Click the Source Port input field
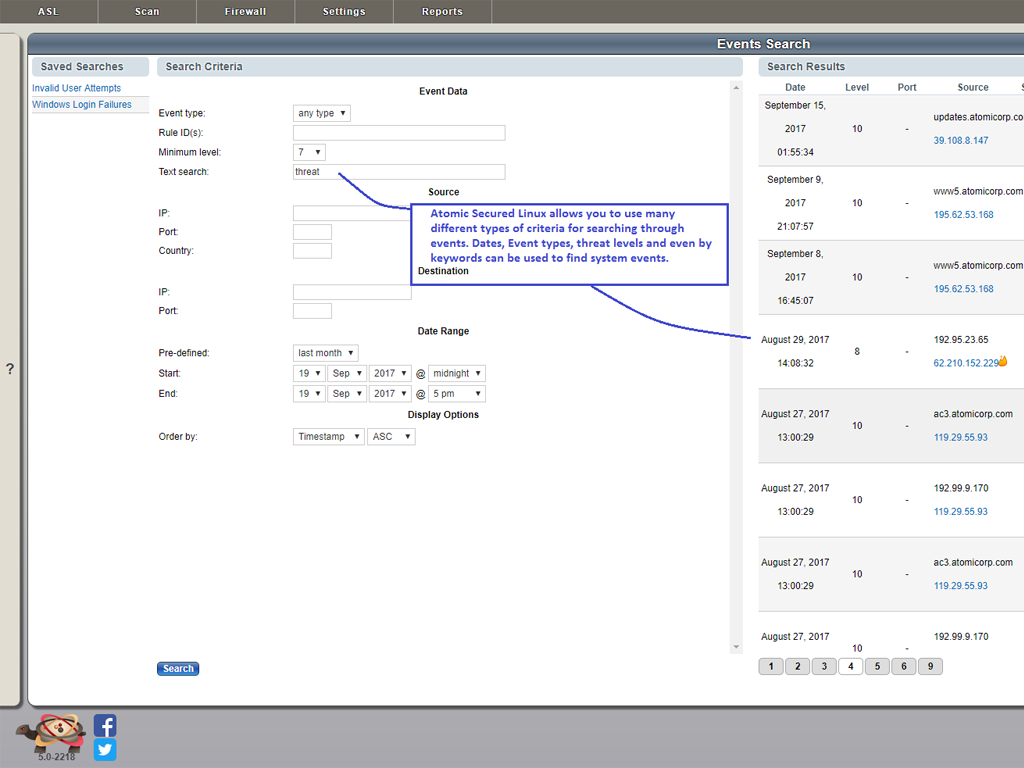 point(312,232)
